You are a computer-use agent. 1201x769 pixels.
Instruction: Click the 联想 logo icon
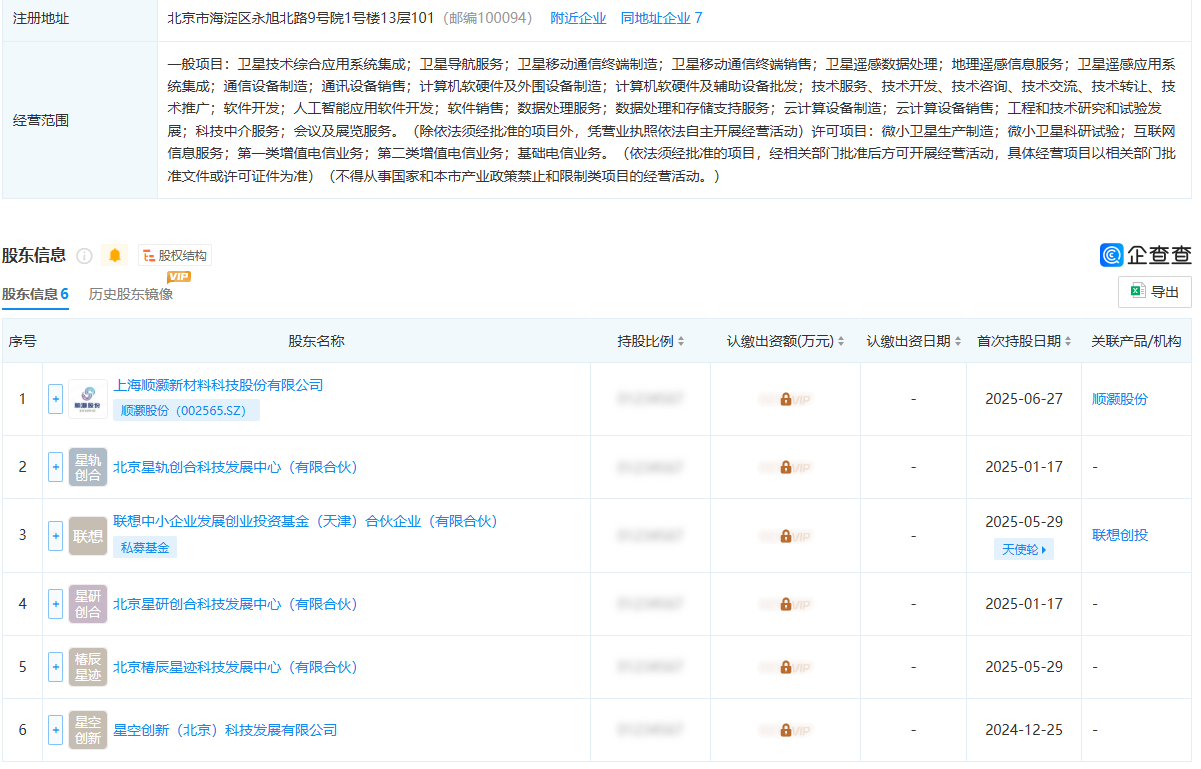click(88, 535)
